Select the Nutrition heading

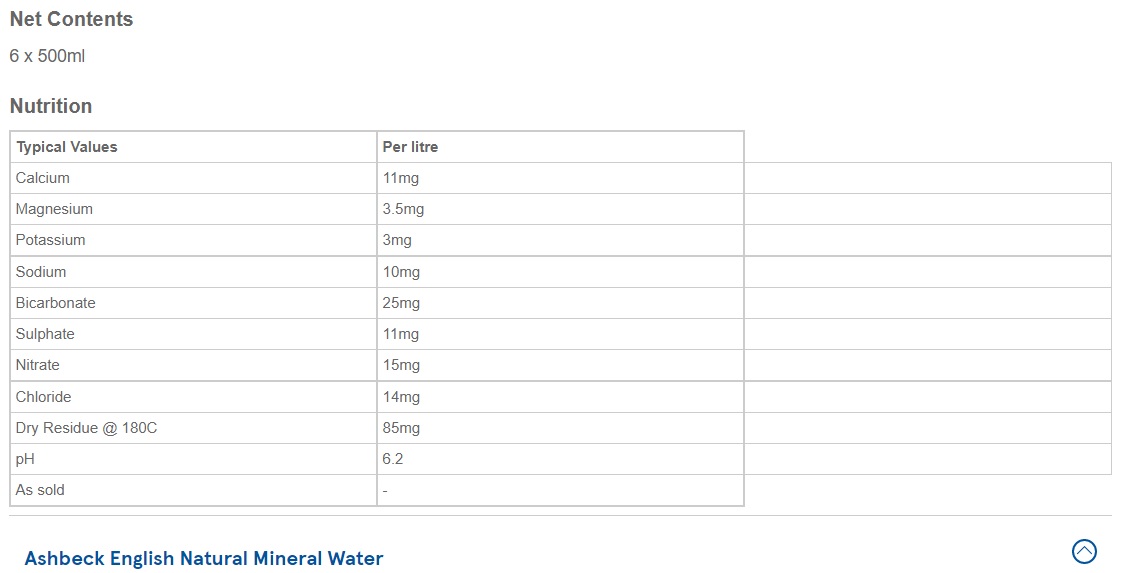(x=51, y=106)
